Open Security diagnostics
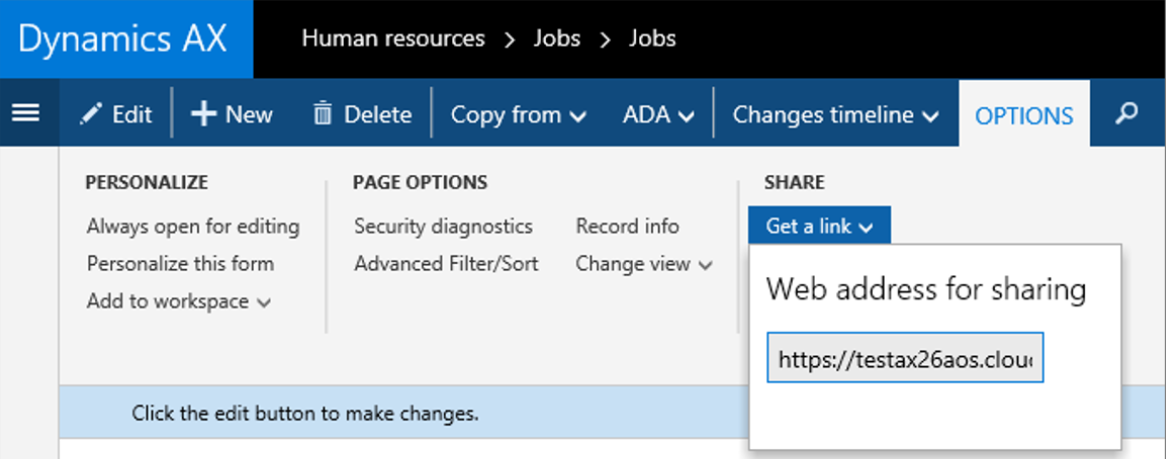 point(443,227)
